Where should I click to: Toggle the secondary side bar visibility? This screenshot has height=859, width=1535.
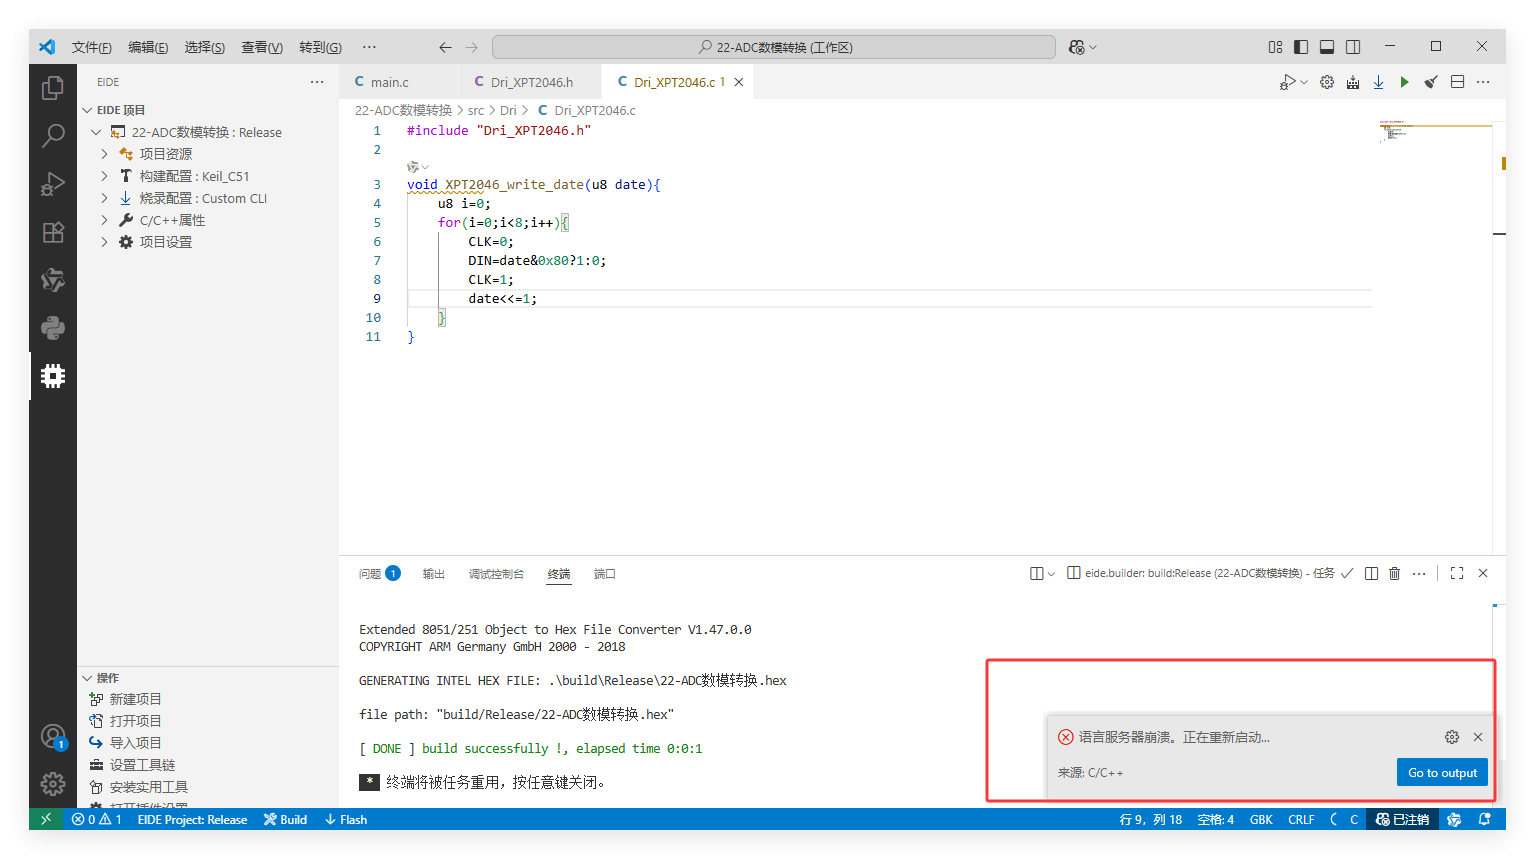point(1353,47)
